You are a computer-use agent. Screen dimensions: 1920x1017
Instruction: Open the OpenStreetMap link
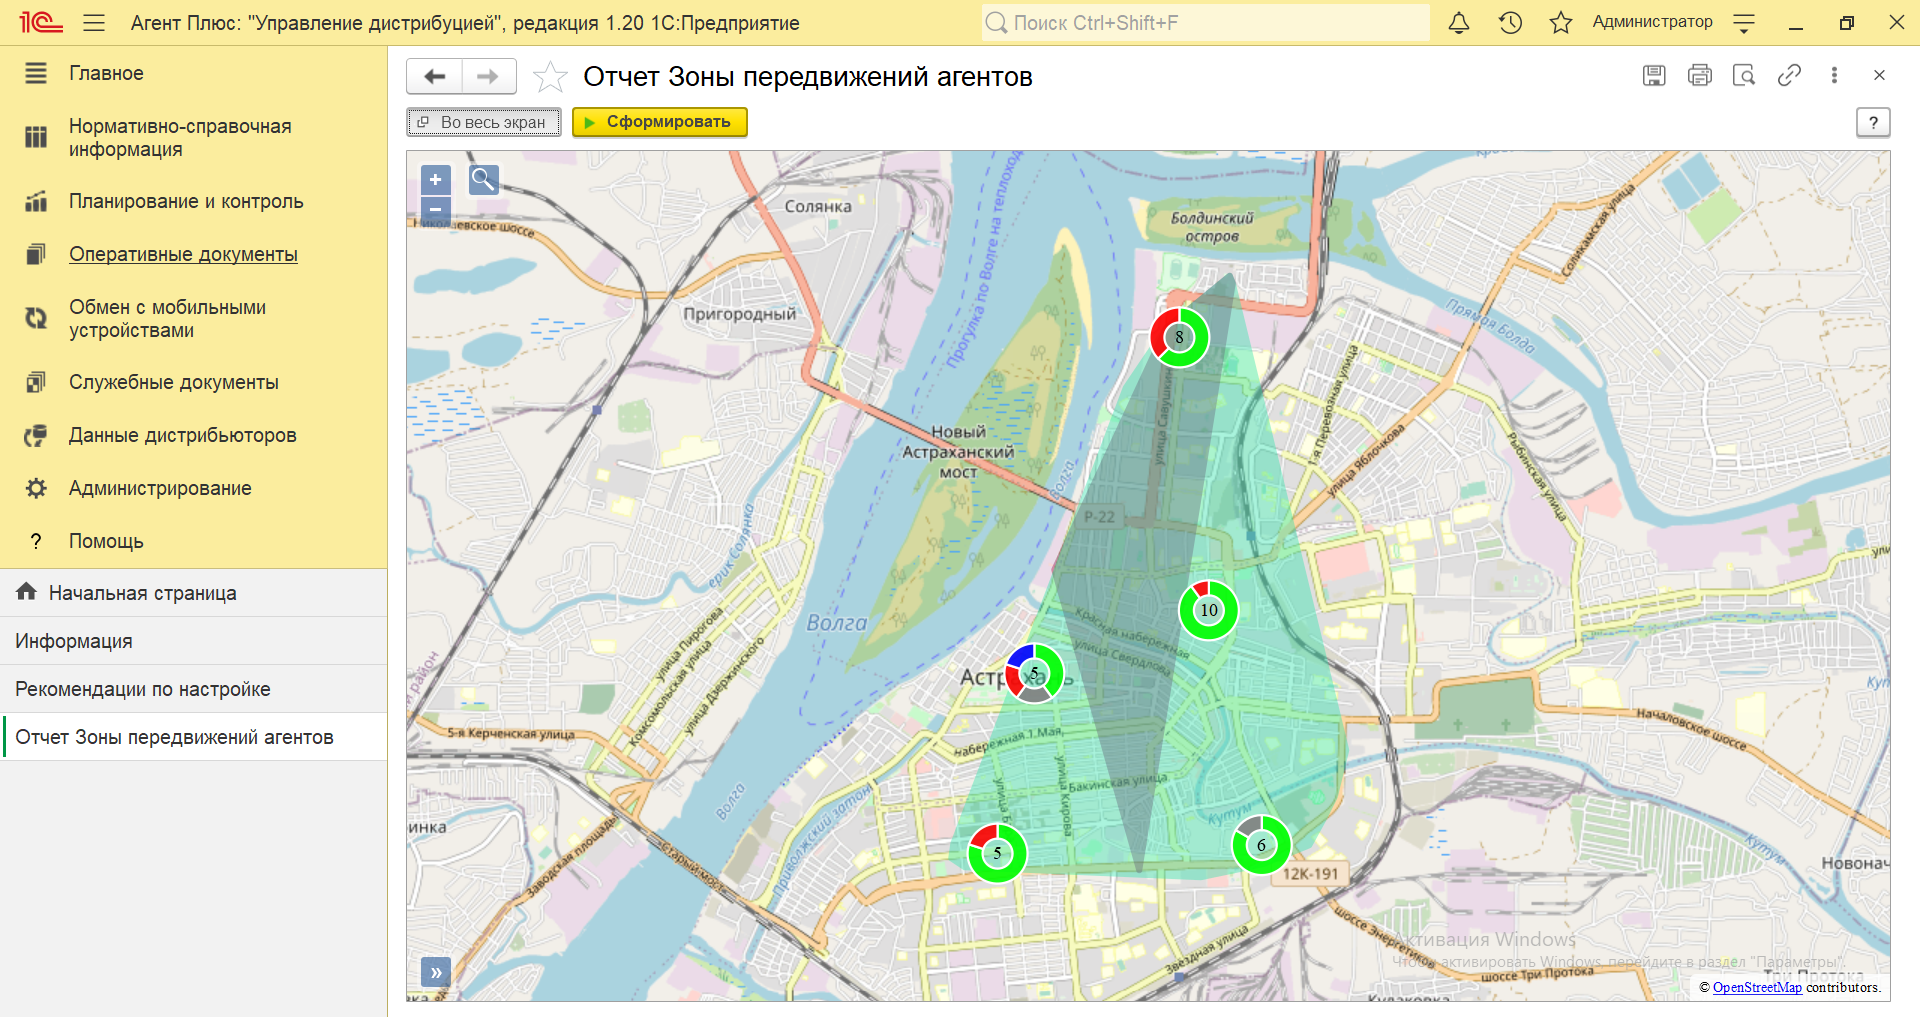click(1757, 987)
